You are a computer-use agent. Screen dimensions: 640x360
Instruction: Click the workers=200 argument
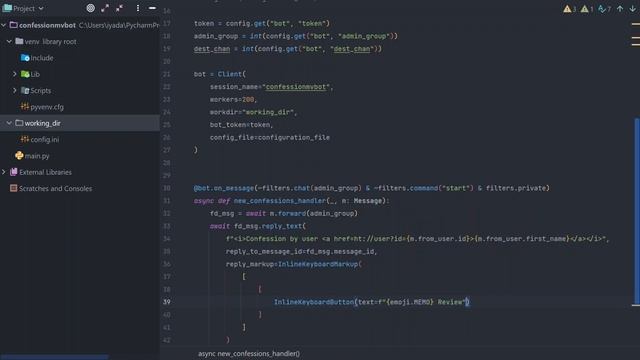point(232,100)
